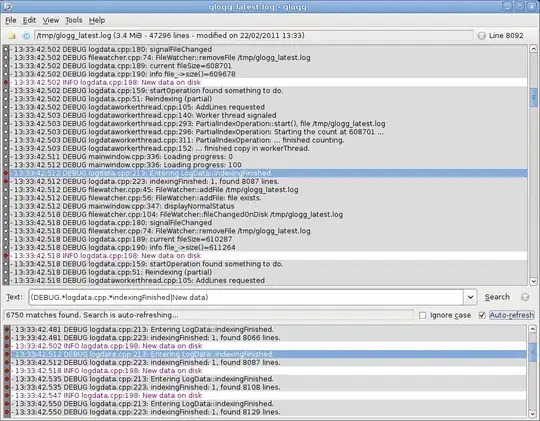Open the File menu
Viewport: 540px width, 421px height.
tap(11, 20)
